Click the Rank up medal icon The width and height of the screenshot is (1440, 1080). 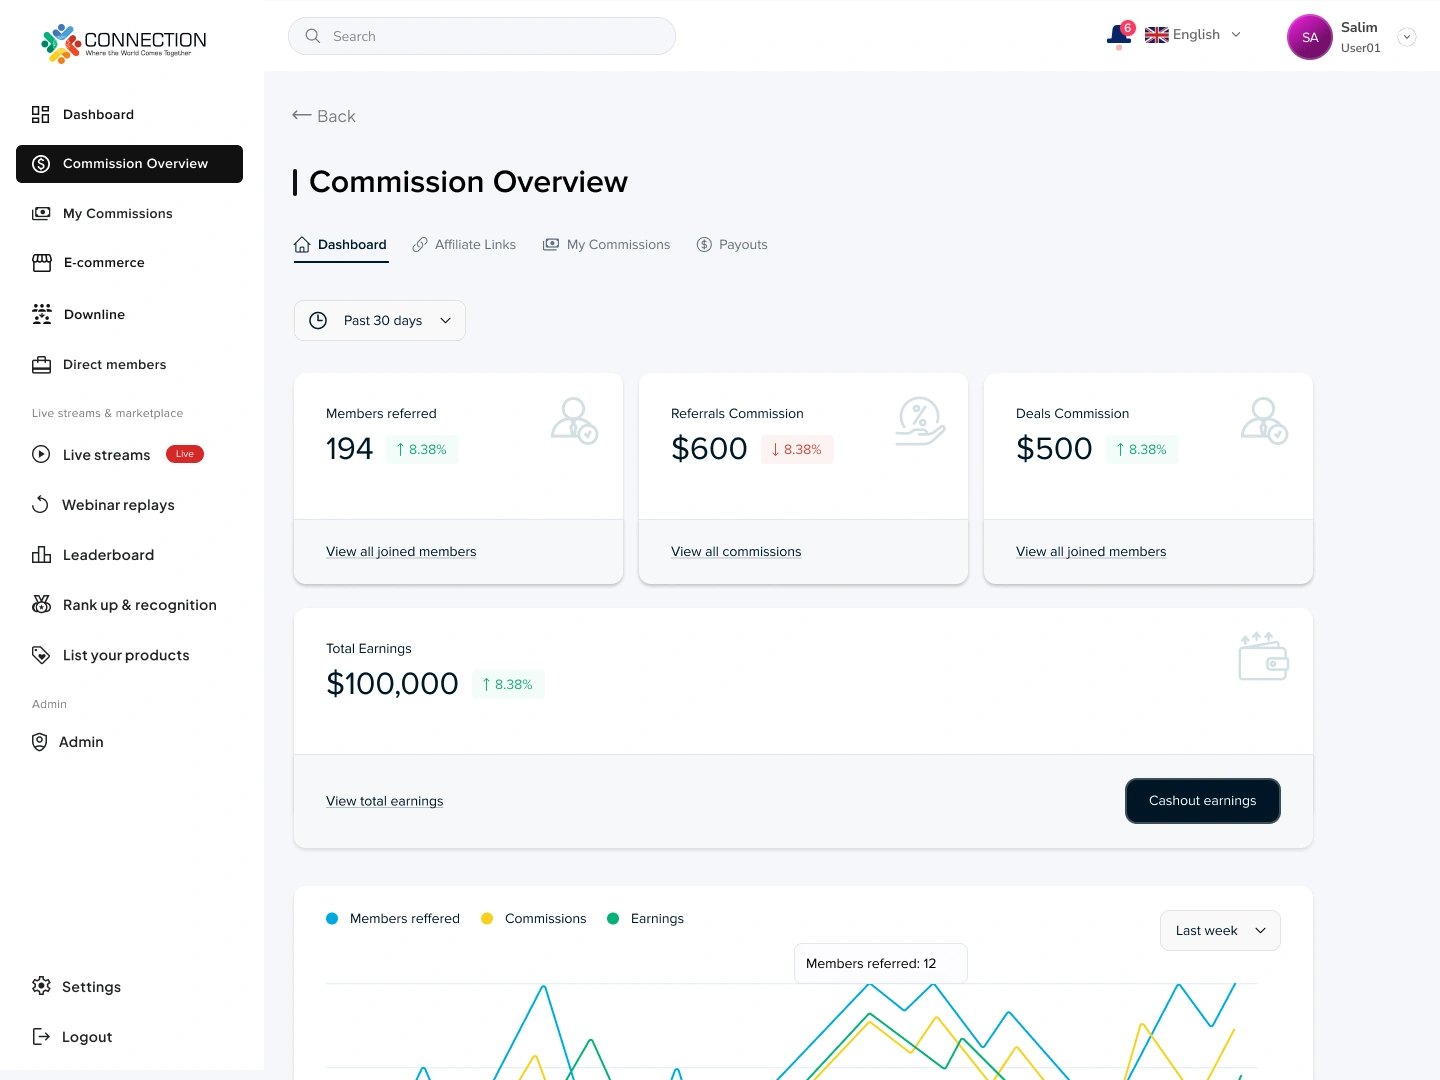click(41, 605)
